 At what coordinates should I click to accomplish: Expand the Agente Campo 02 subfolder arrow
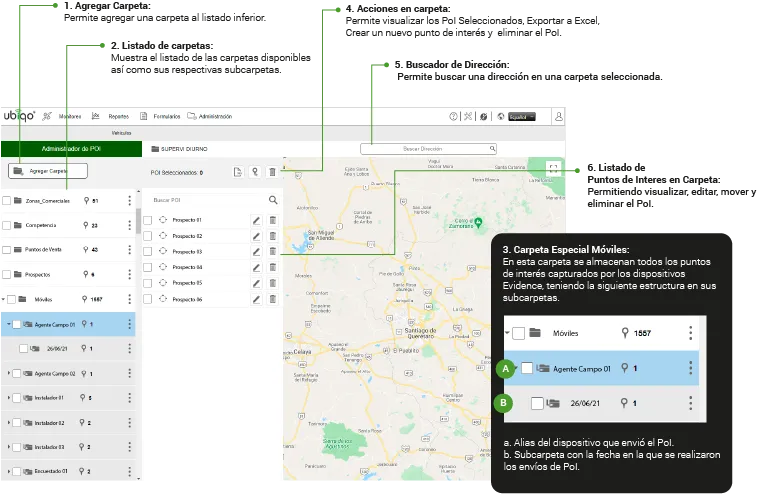(x=9, y=373)
